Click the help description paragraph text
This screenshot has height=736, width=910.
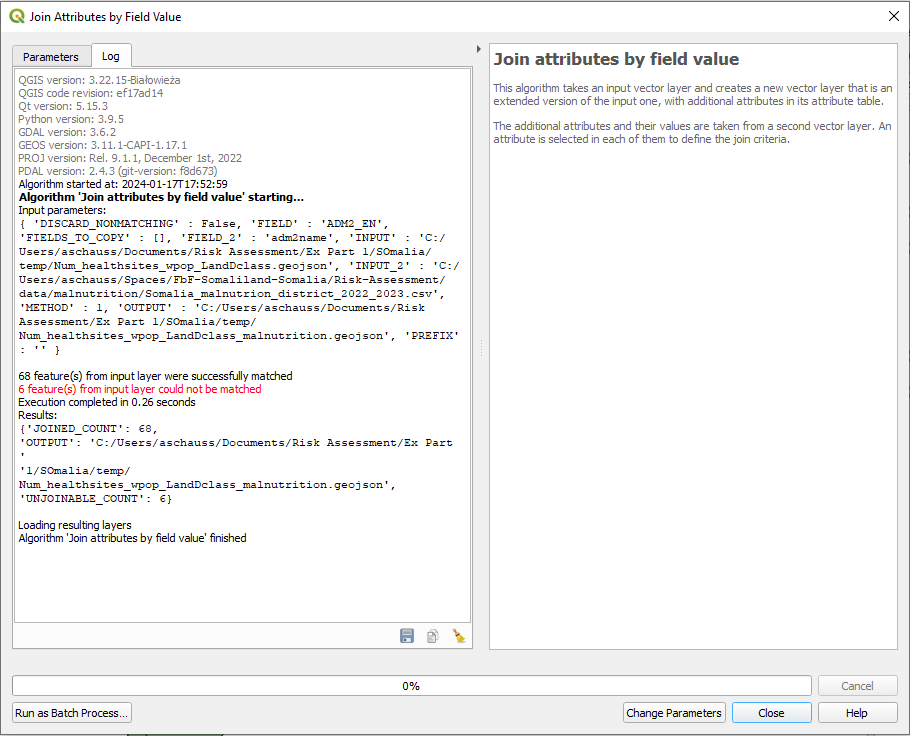(x=692, y=95)
